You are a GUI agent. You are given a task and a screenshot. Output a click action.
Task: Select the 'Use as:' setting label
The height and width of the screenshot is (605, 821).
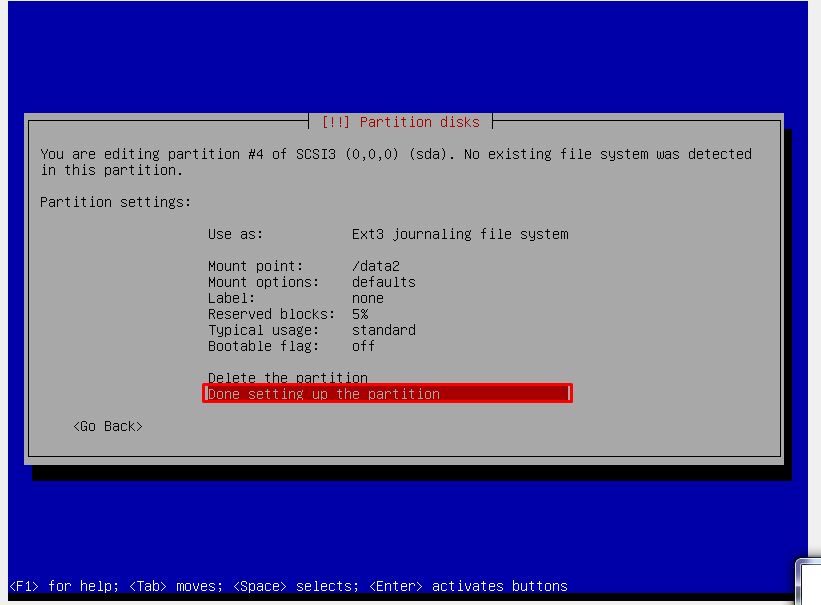[x=235, y=234]
